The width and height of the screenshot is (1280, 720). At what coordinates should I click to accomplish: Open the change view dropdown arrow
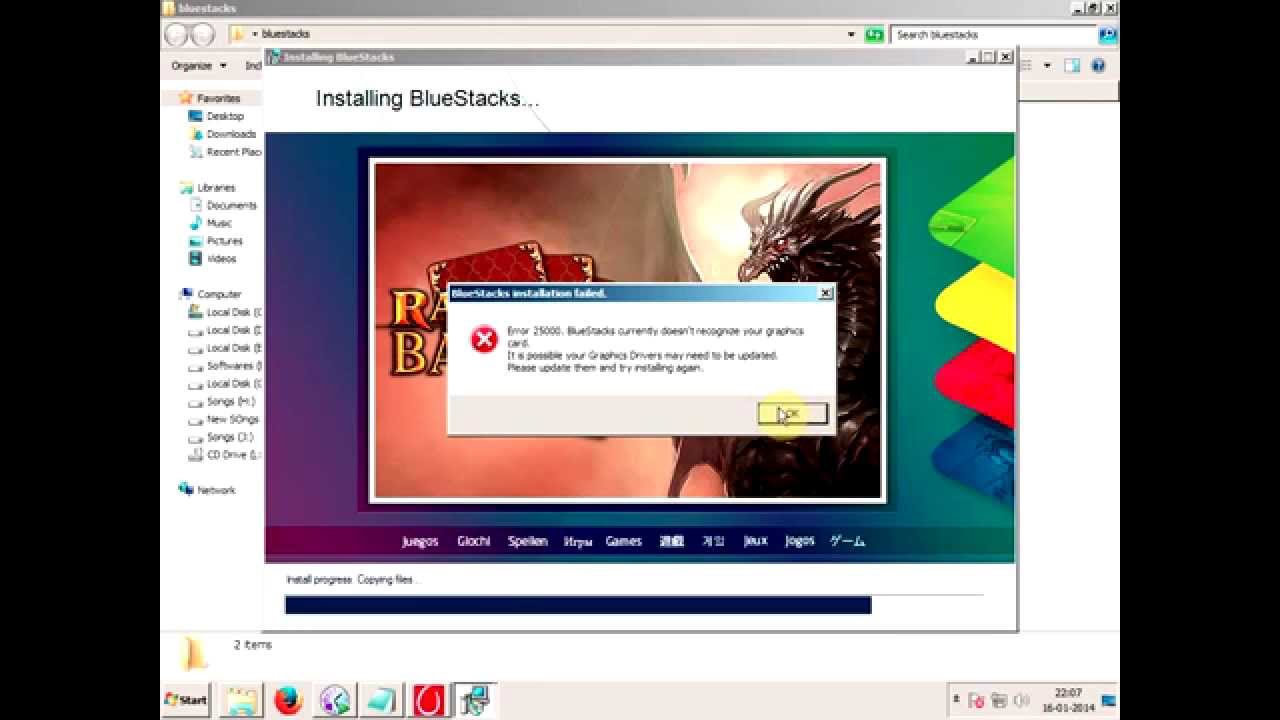pyautogui.click(x=1047, y=66)
